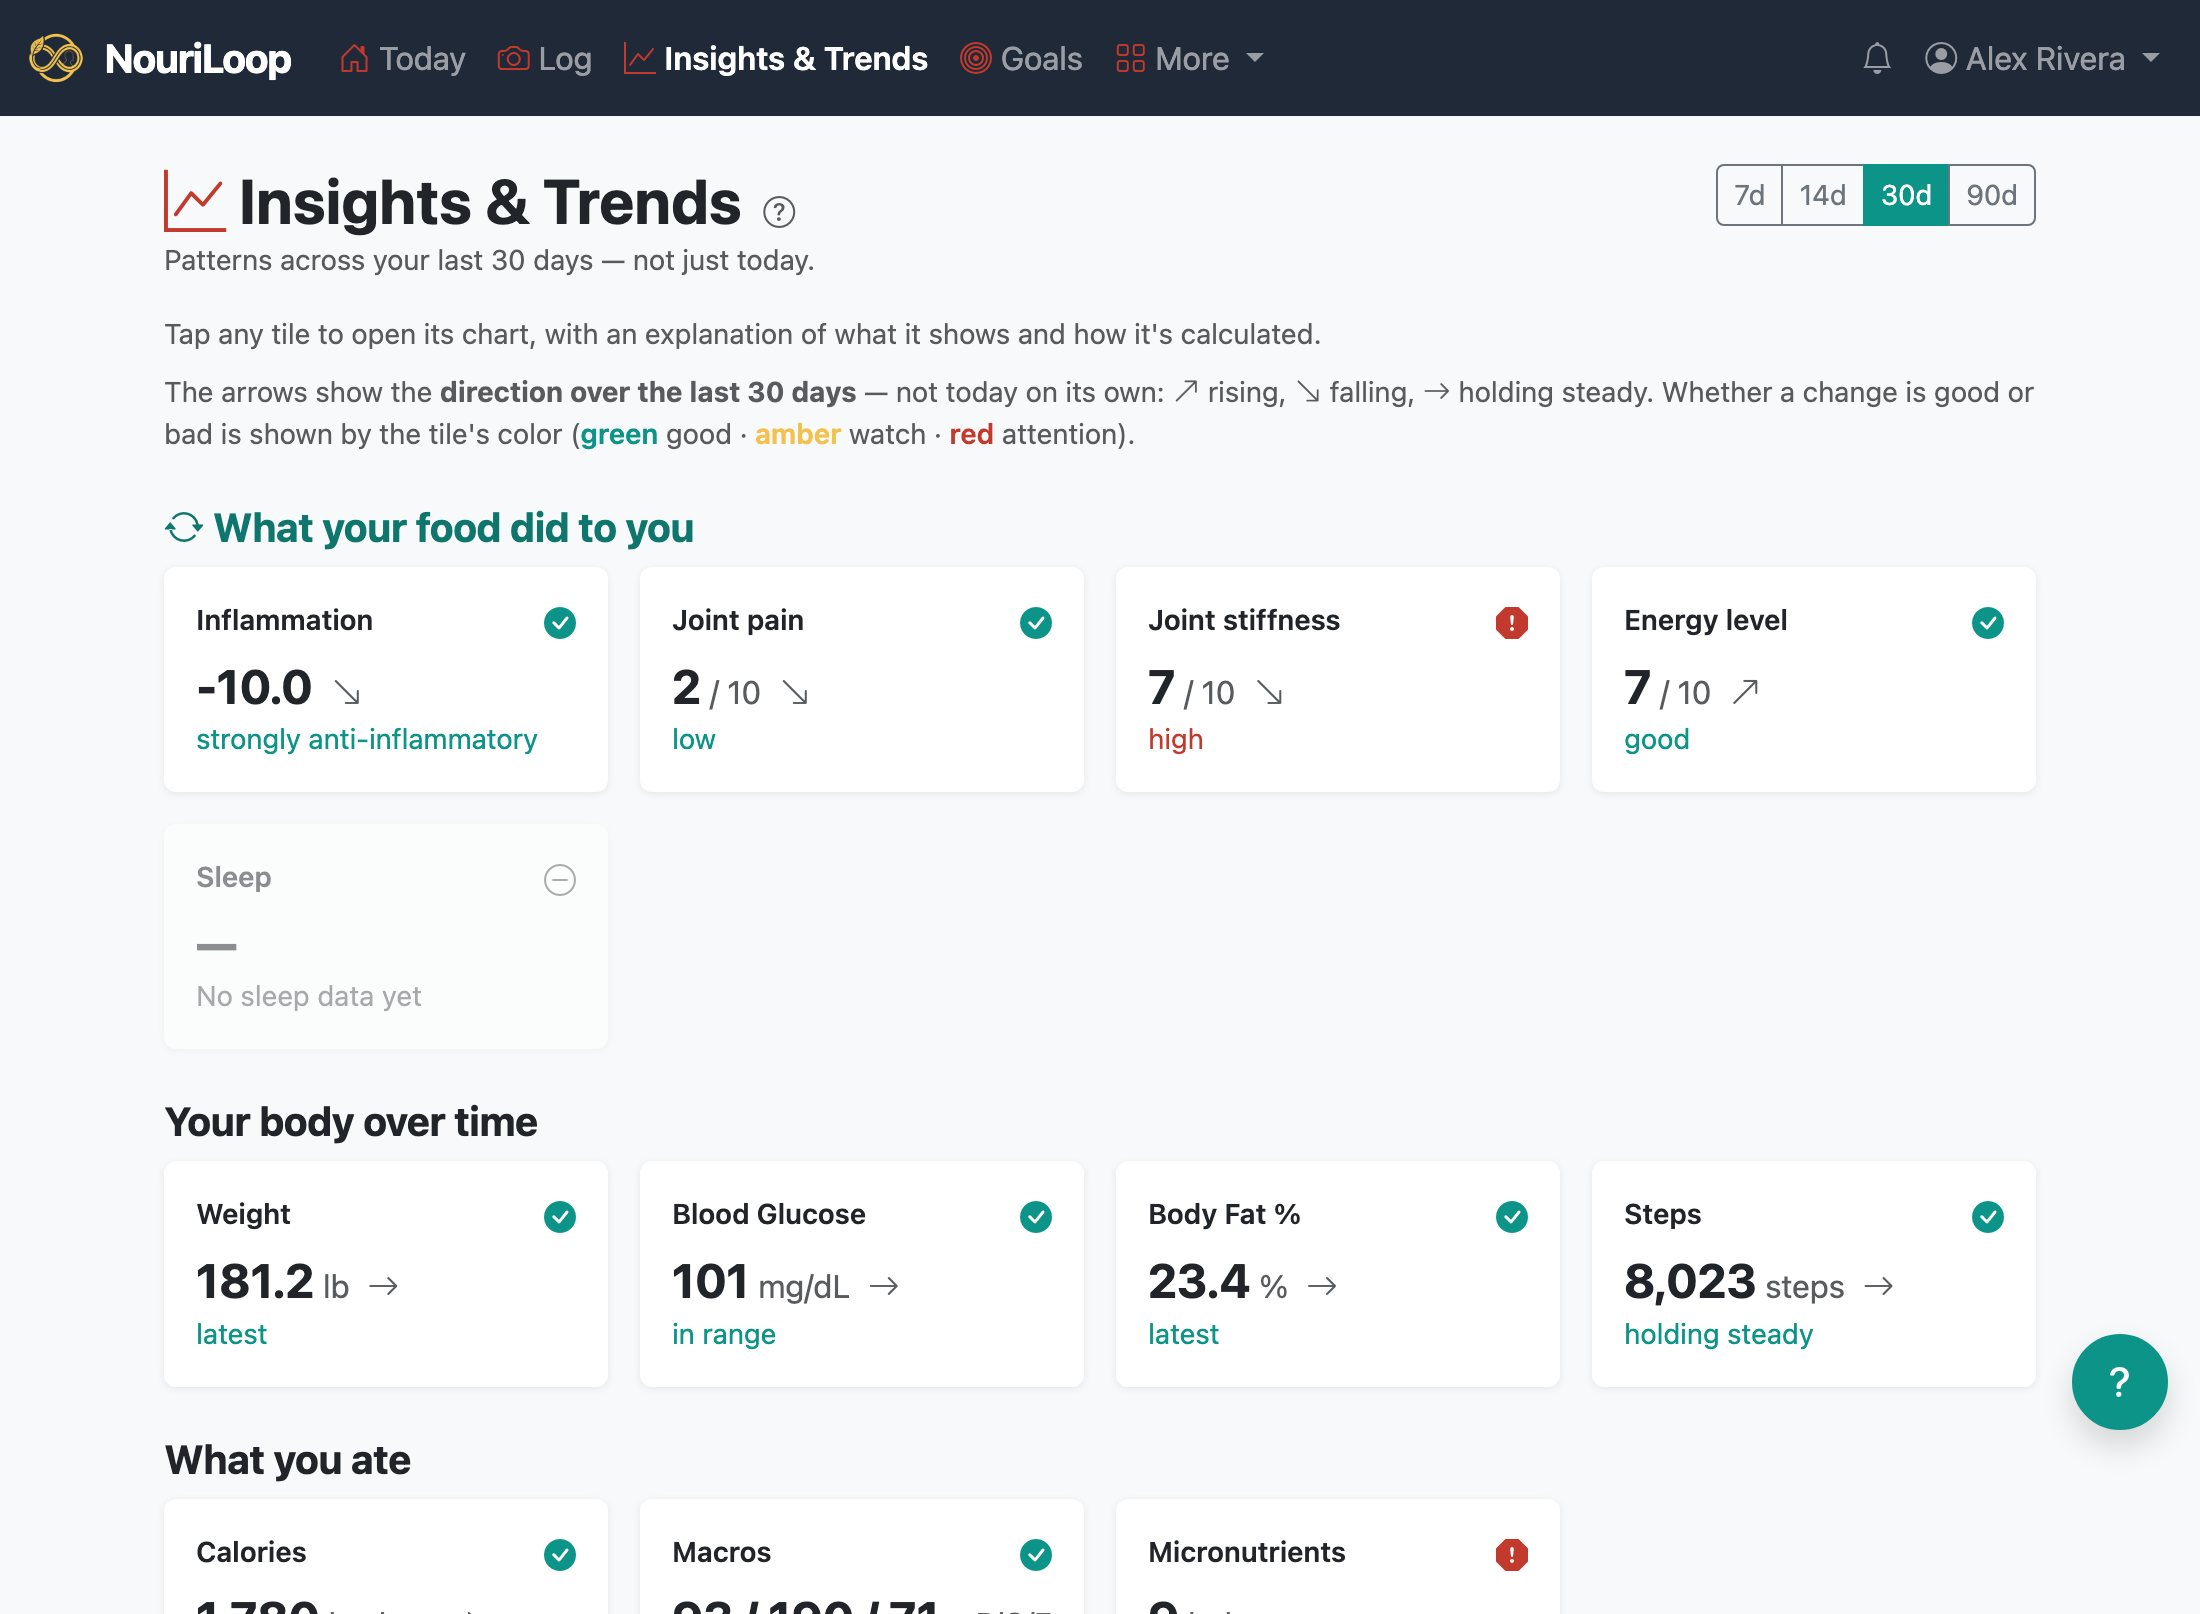
Task: Click the falling arrow beside -10.0
Action: coord(347,692)
